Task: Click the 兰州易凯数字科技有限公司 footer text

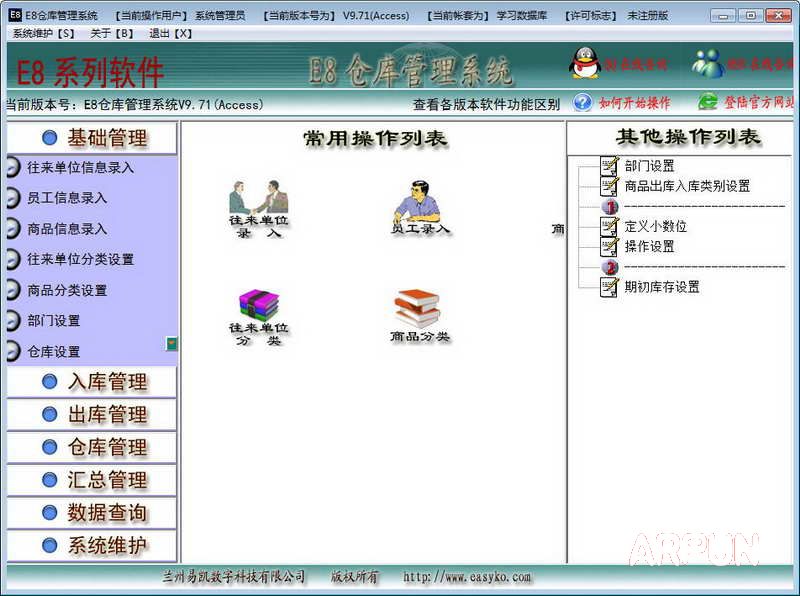Action: pyautogui.click(x=234, y=577)
